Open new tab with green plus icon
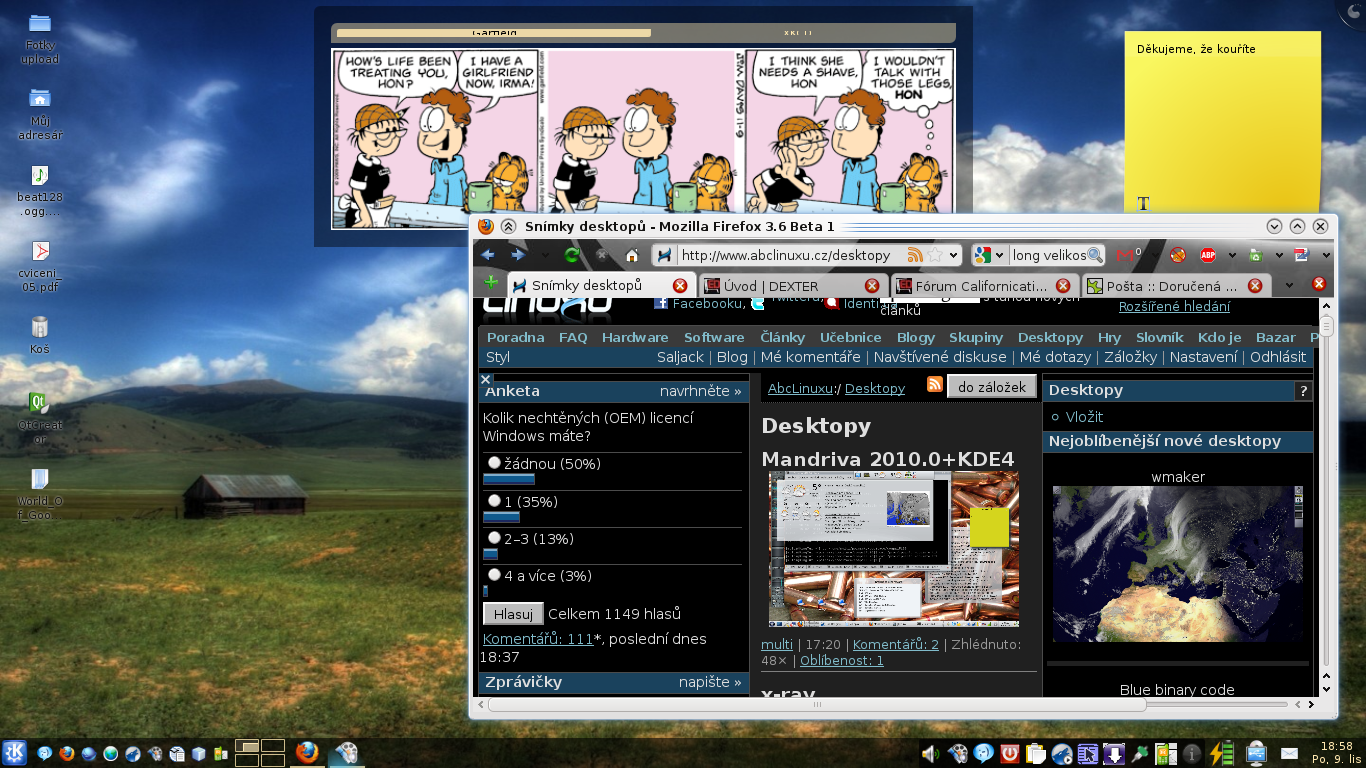This screenshot has width=1366, height=768. tap(491, 284)
